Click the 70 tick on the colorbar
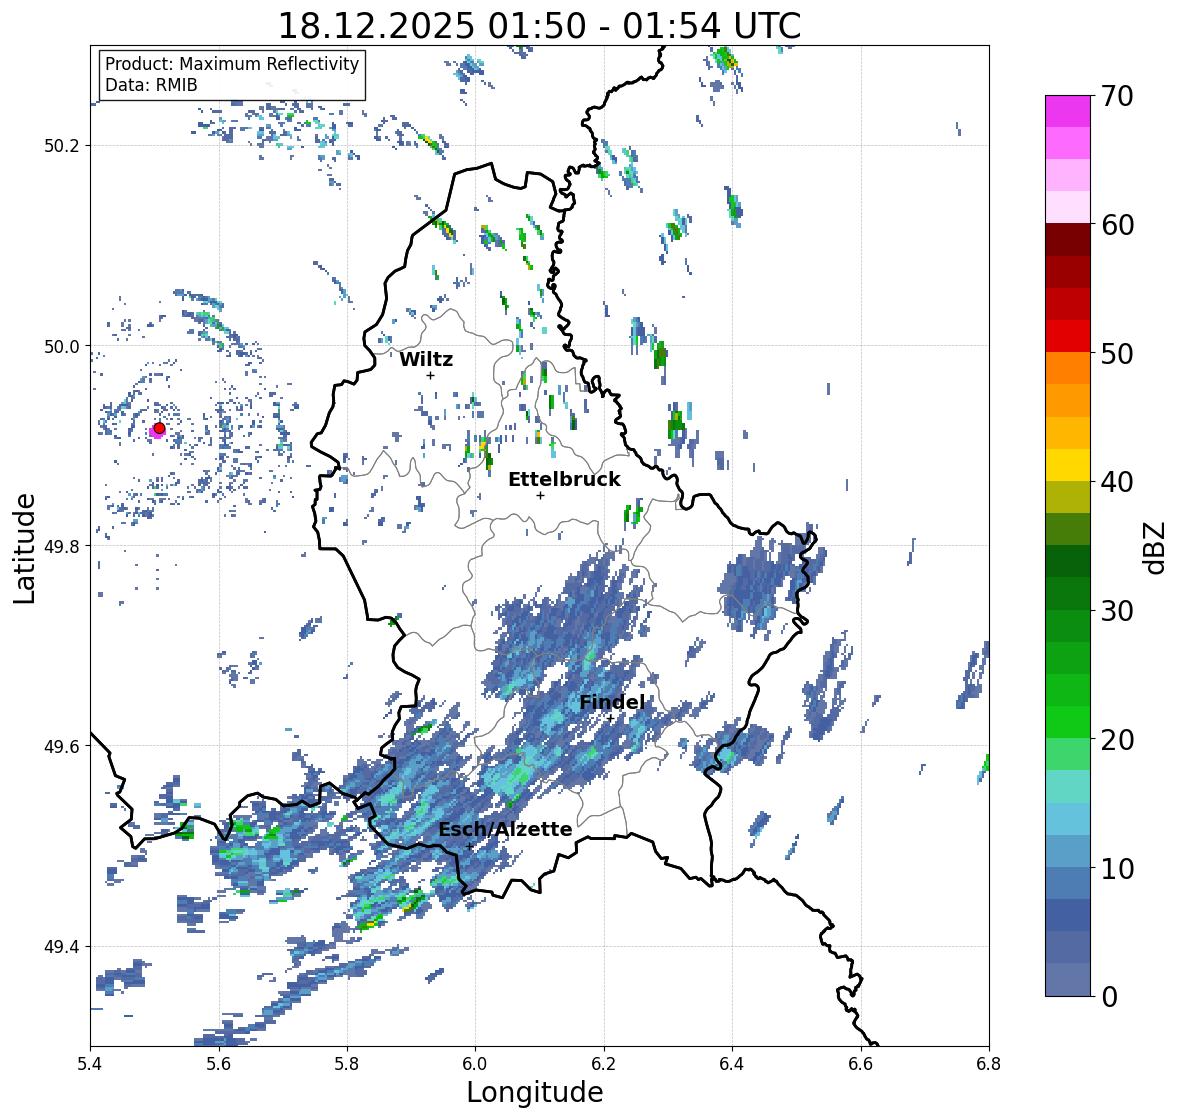 (x=1117, y=96)
